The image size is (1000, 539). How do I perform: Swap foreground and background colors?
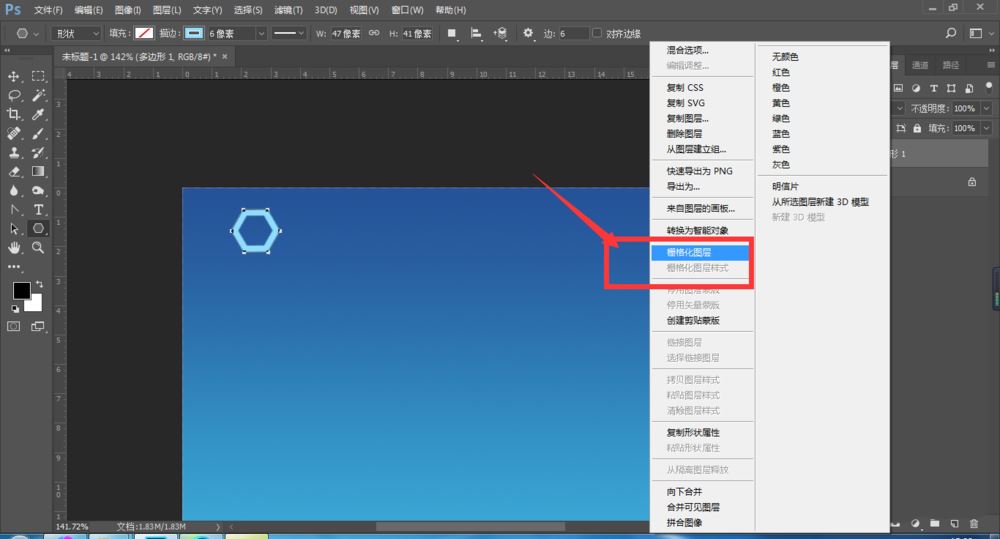pos(40,284)
